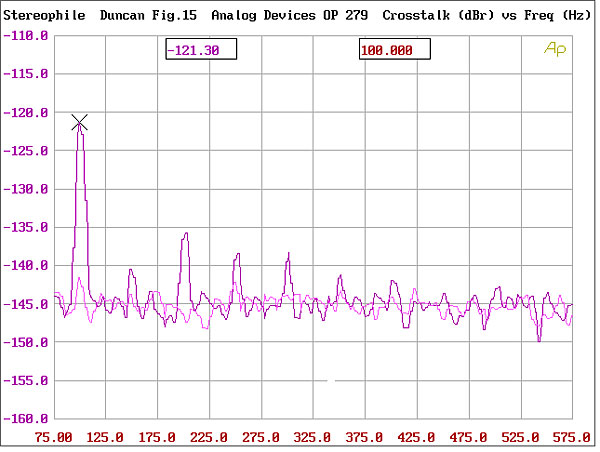Click the 200 Hz peak of the dark trace

[x=186, y=233]
